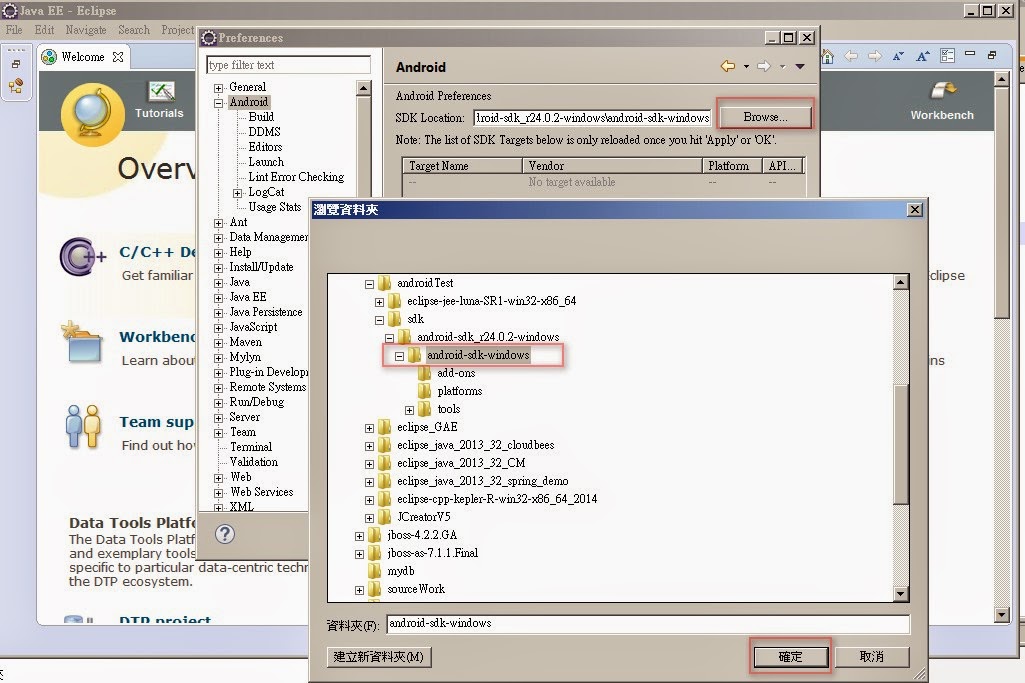Minimize the Welcome view icon
Screen dimensions: 1025x683
[x=970, y=54]
